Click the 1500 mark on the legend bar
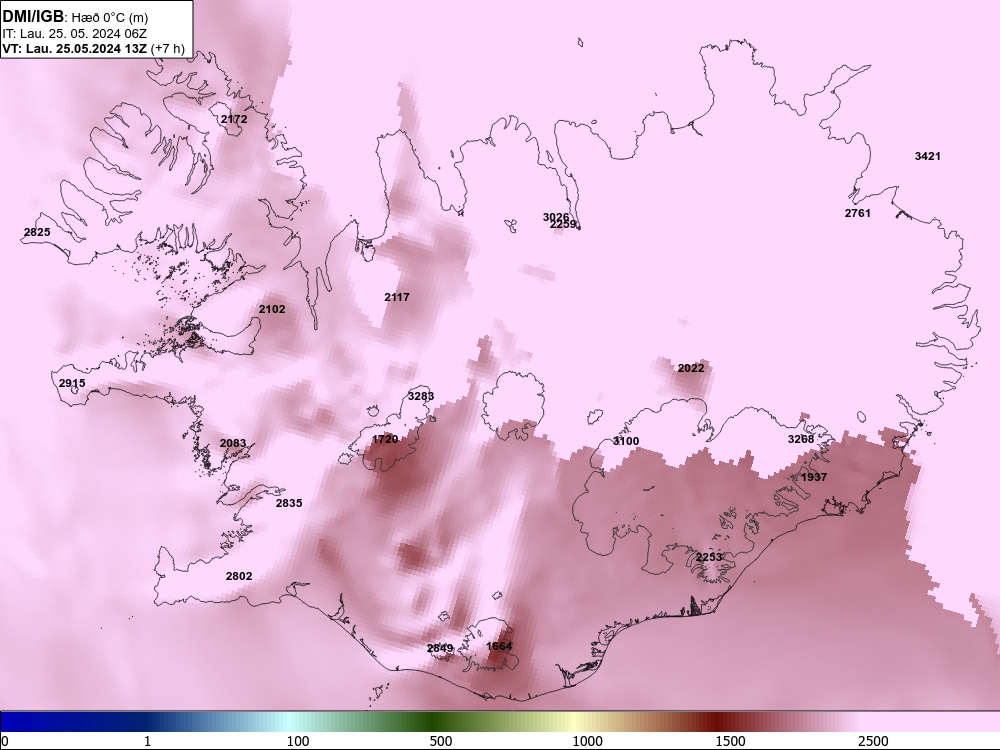1000x750 pixels. [x=730, y=741]
